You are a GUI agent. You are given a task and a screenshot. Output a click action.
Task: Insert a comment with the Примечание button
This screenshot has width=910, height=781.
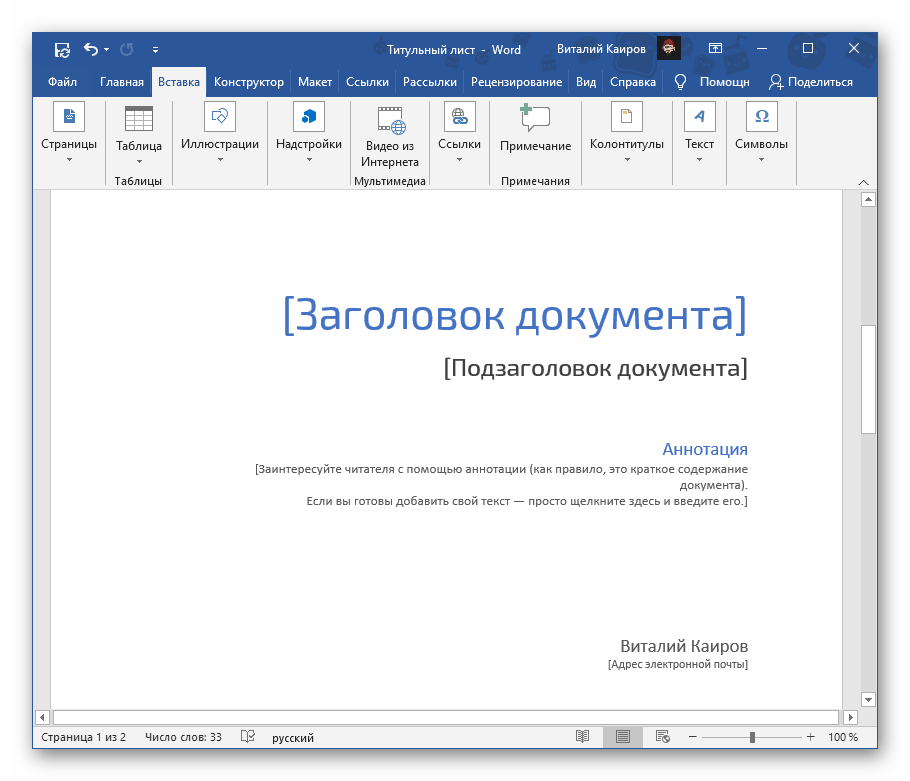[x=535, y=131]
